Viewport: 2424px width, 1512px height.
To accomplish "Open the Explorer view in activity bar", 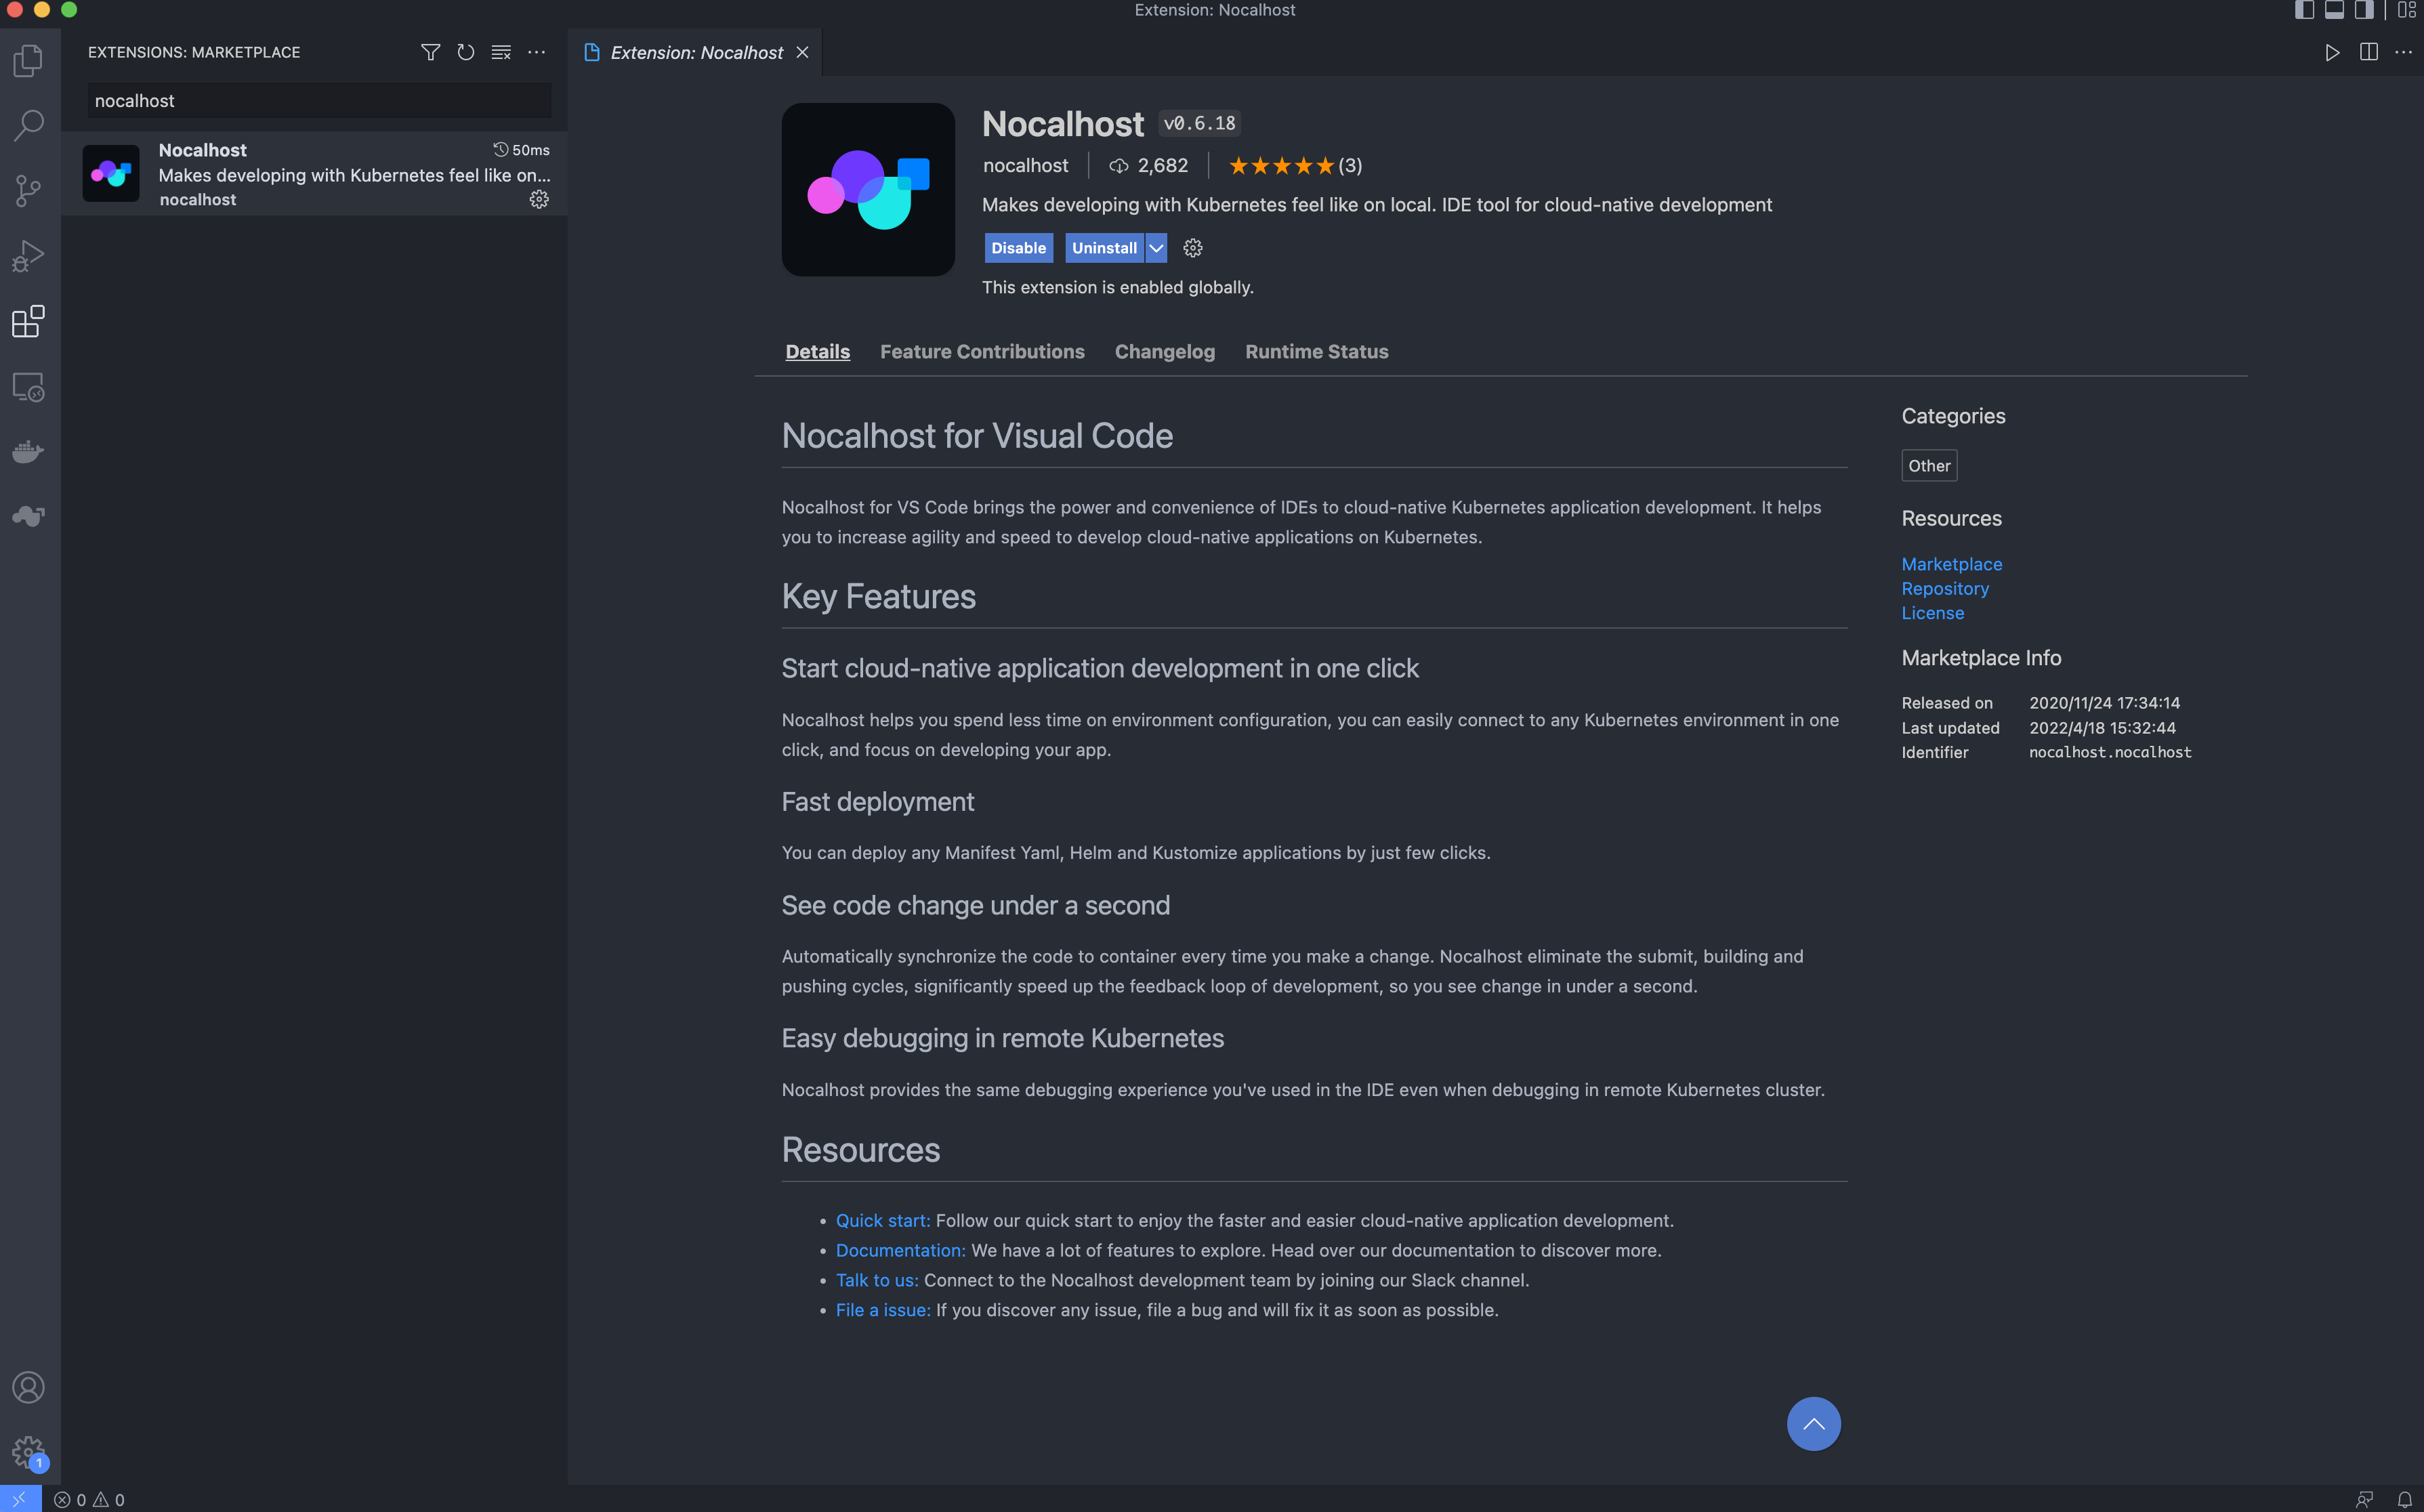I will (x=28, y=61).
